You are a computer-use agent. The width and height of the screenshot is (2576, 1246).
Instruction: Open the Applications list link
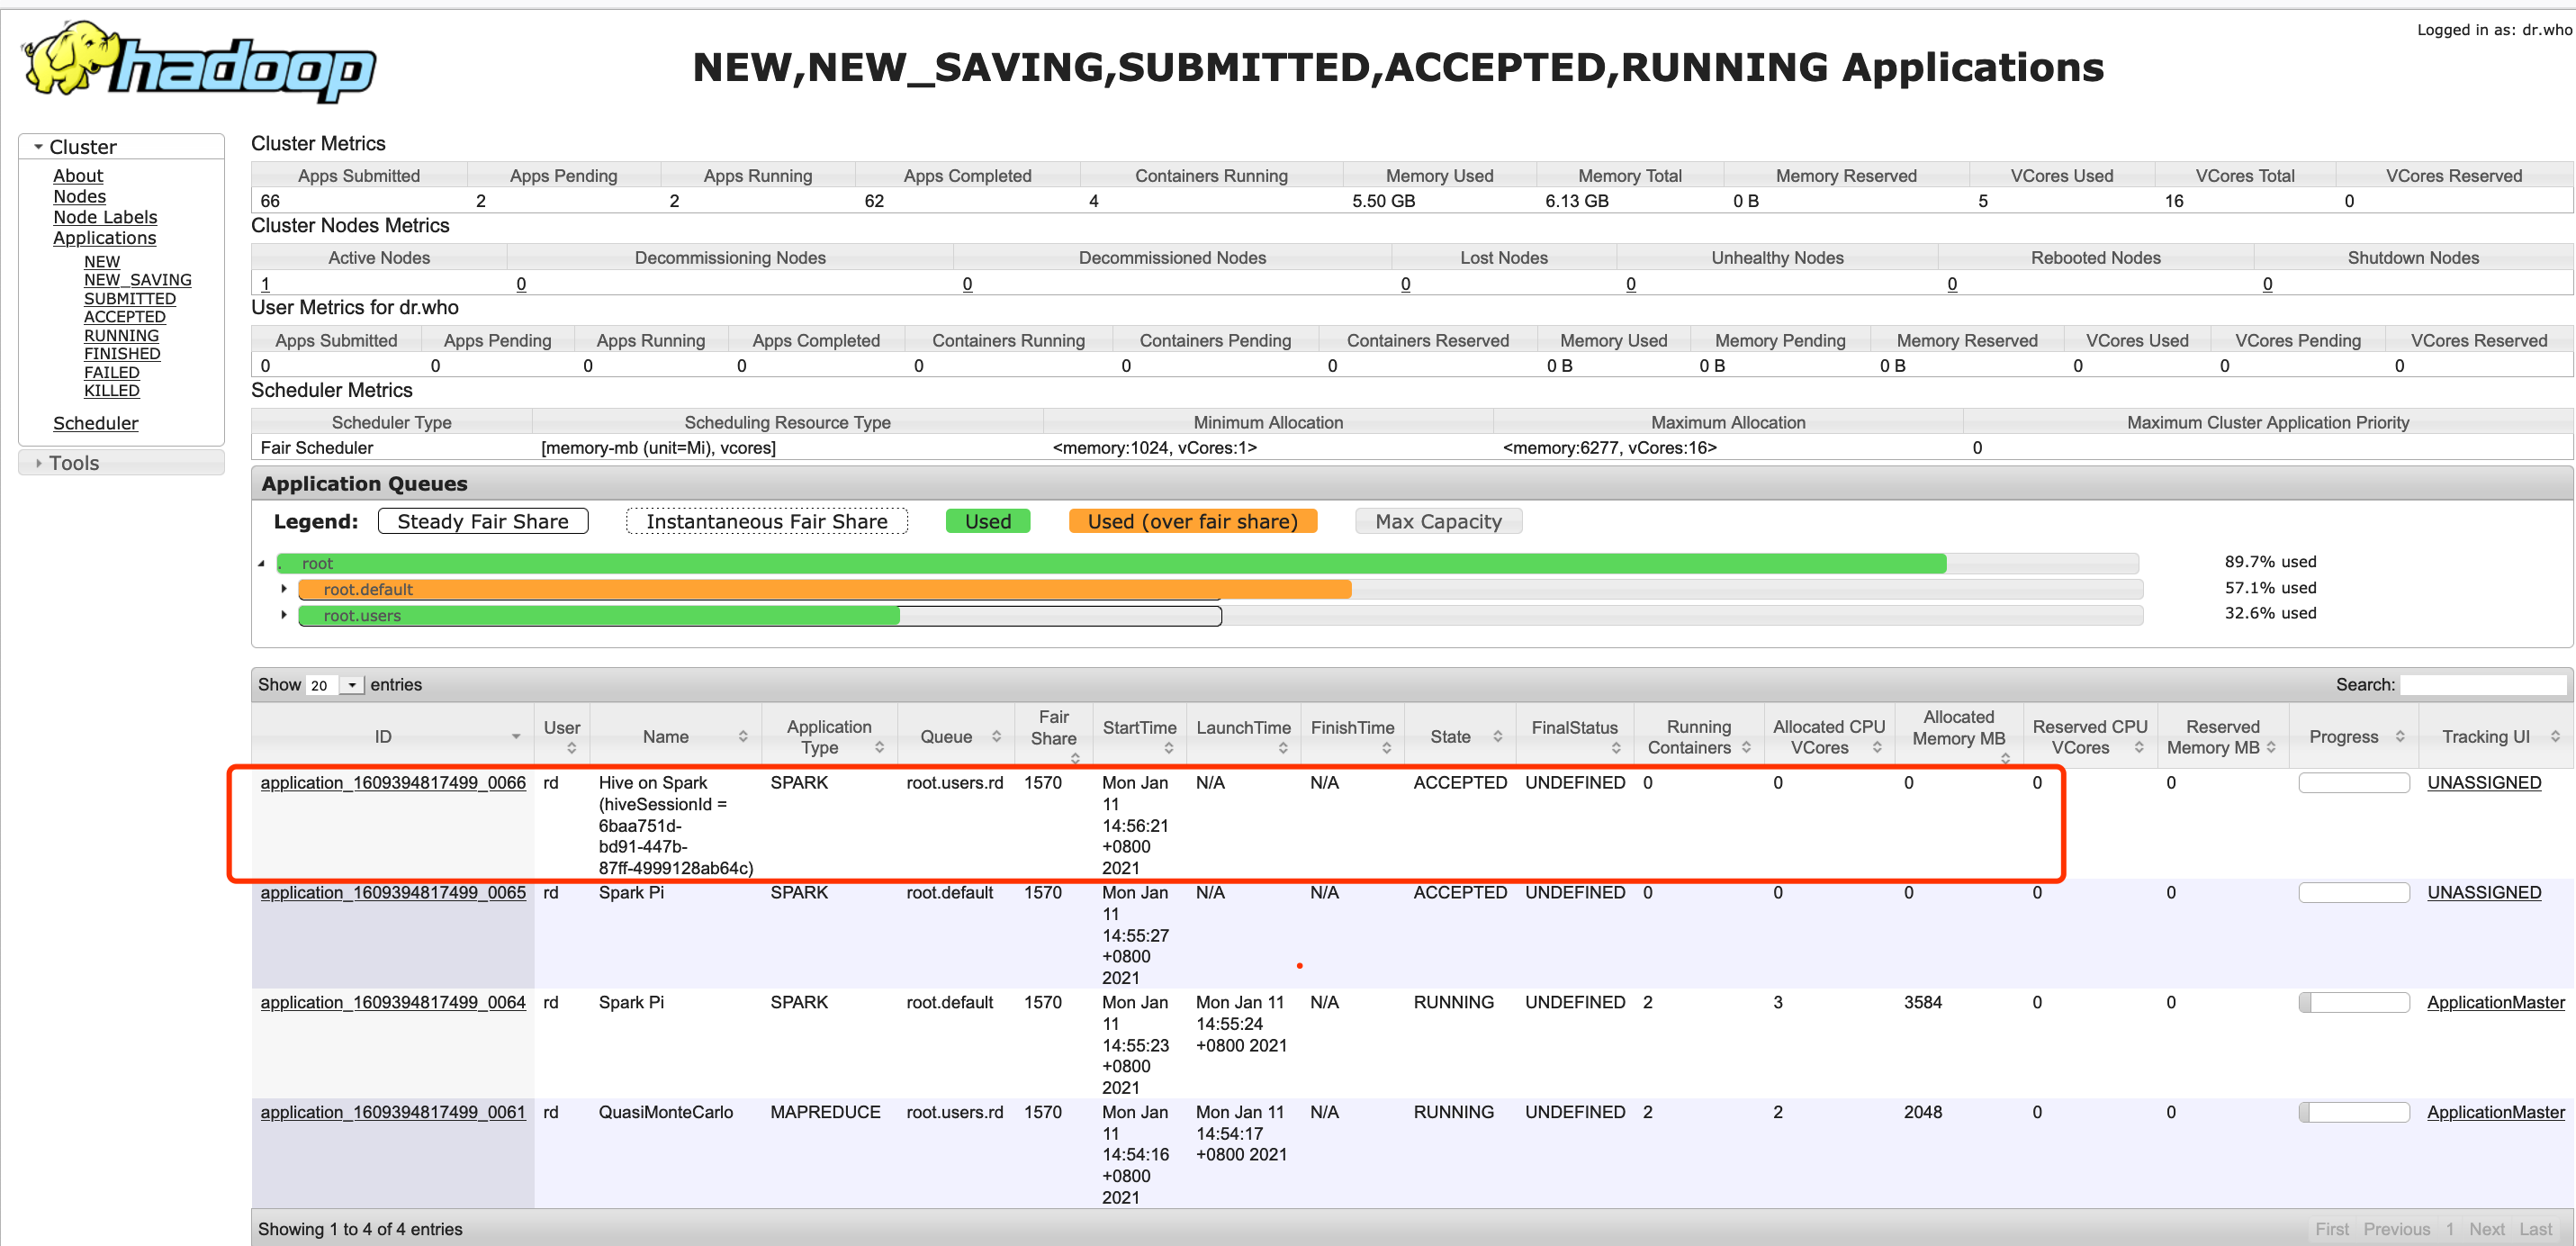(104, 238)
